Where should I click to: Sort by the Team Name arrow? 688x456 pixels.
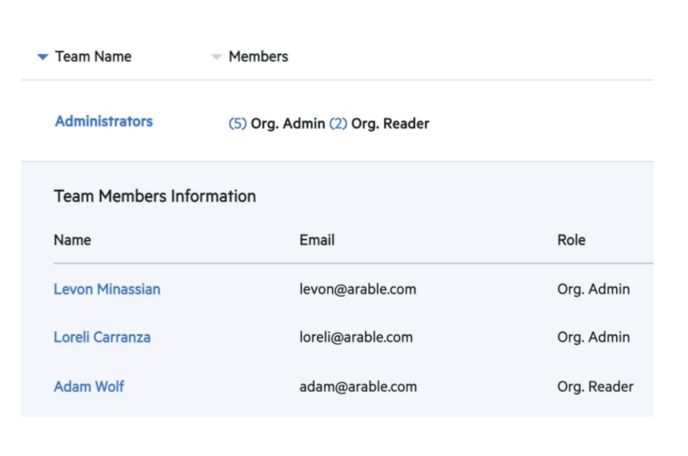pyautogui.click(x=43, y=57)
